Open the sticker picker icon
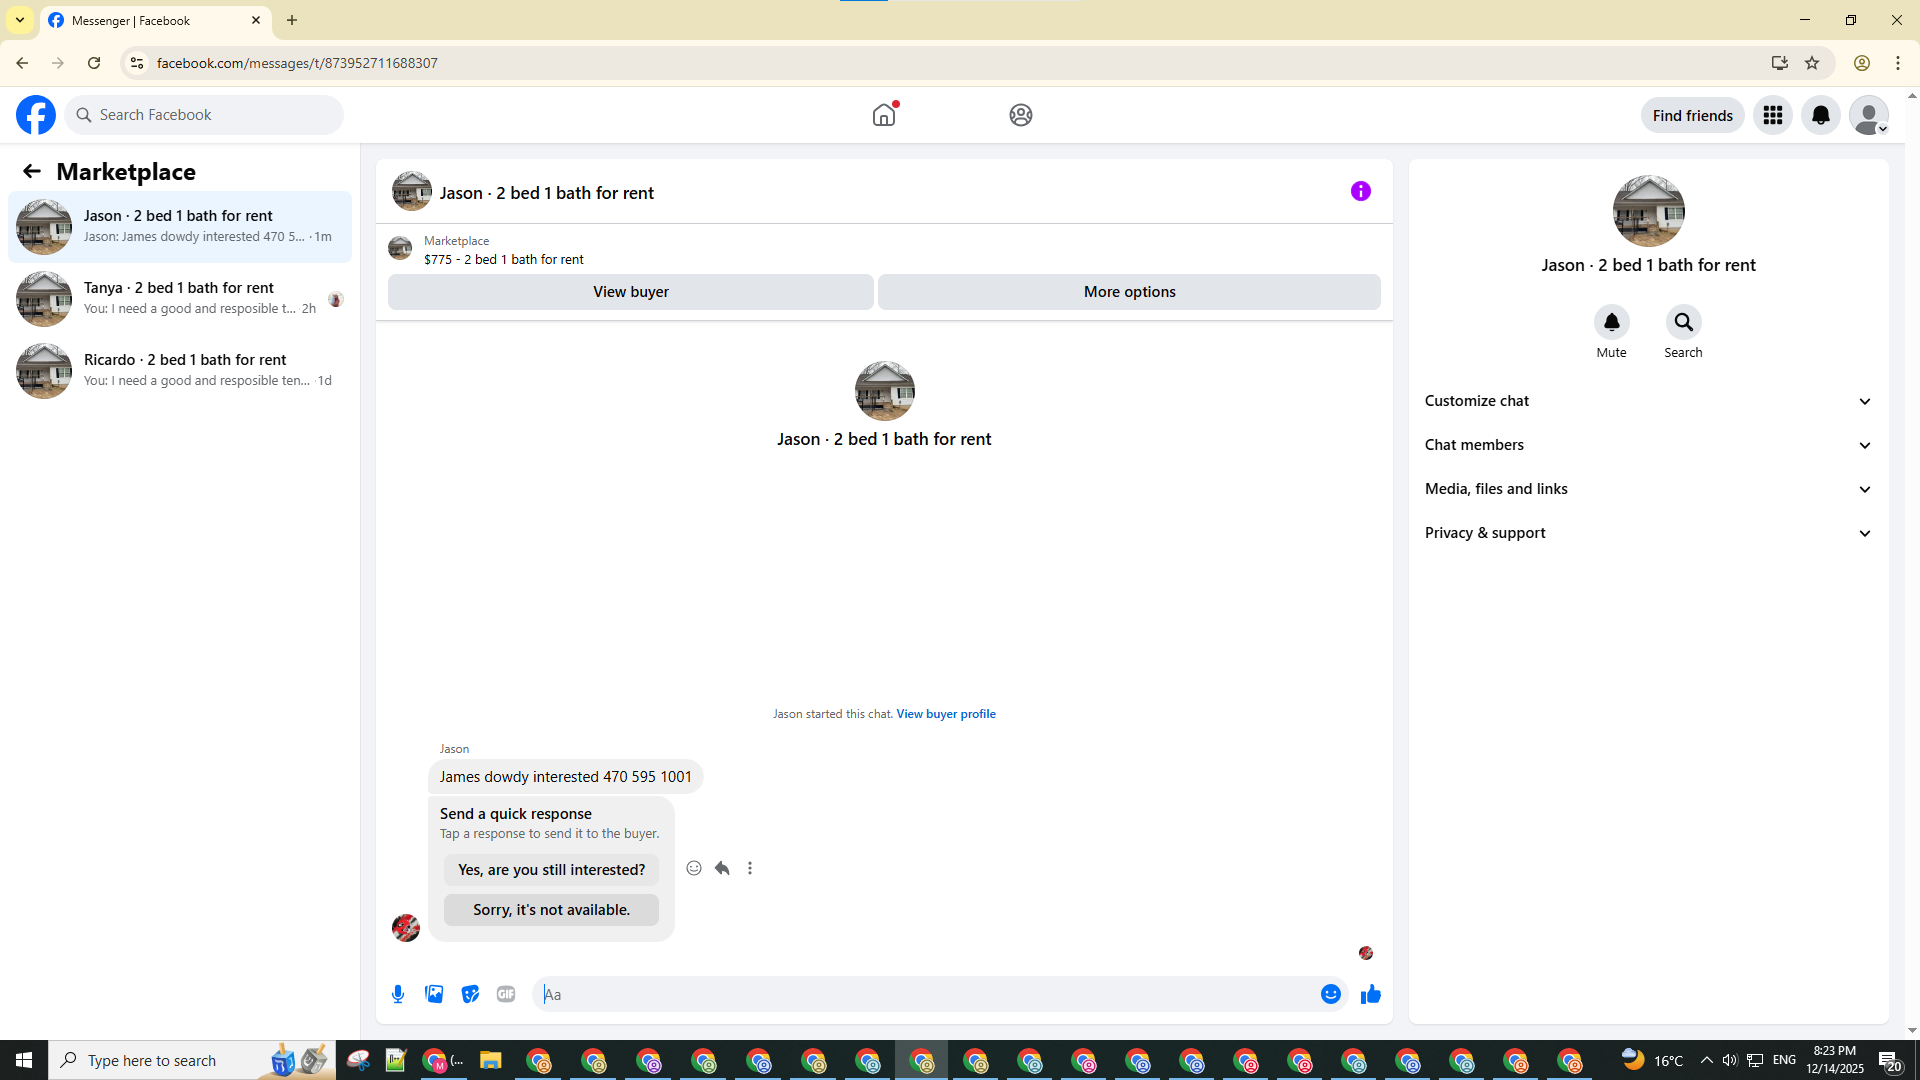The width and height of the screenshot is (1920, 1080). [x=470, y=994]
